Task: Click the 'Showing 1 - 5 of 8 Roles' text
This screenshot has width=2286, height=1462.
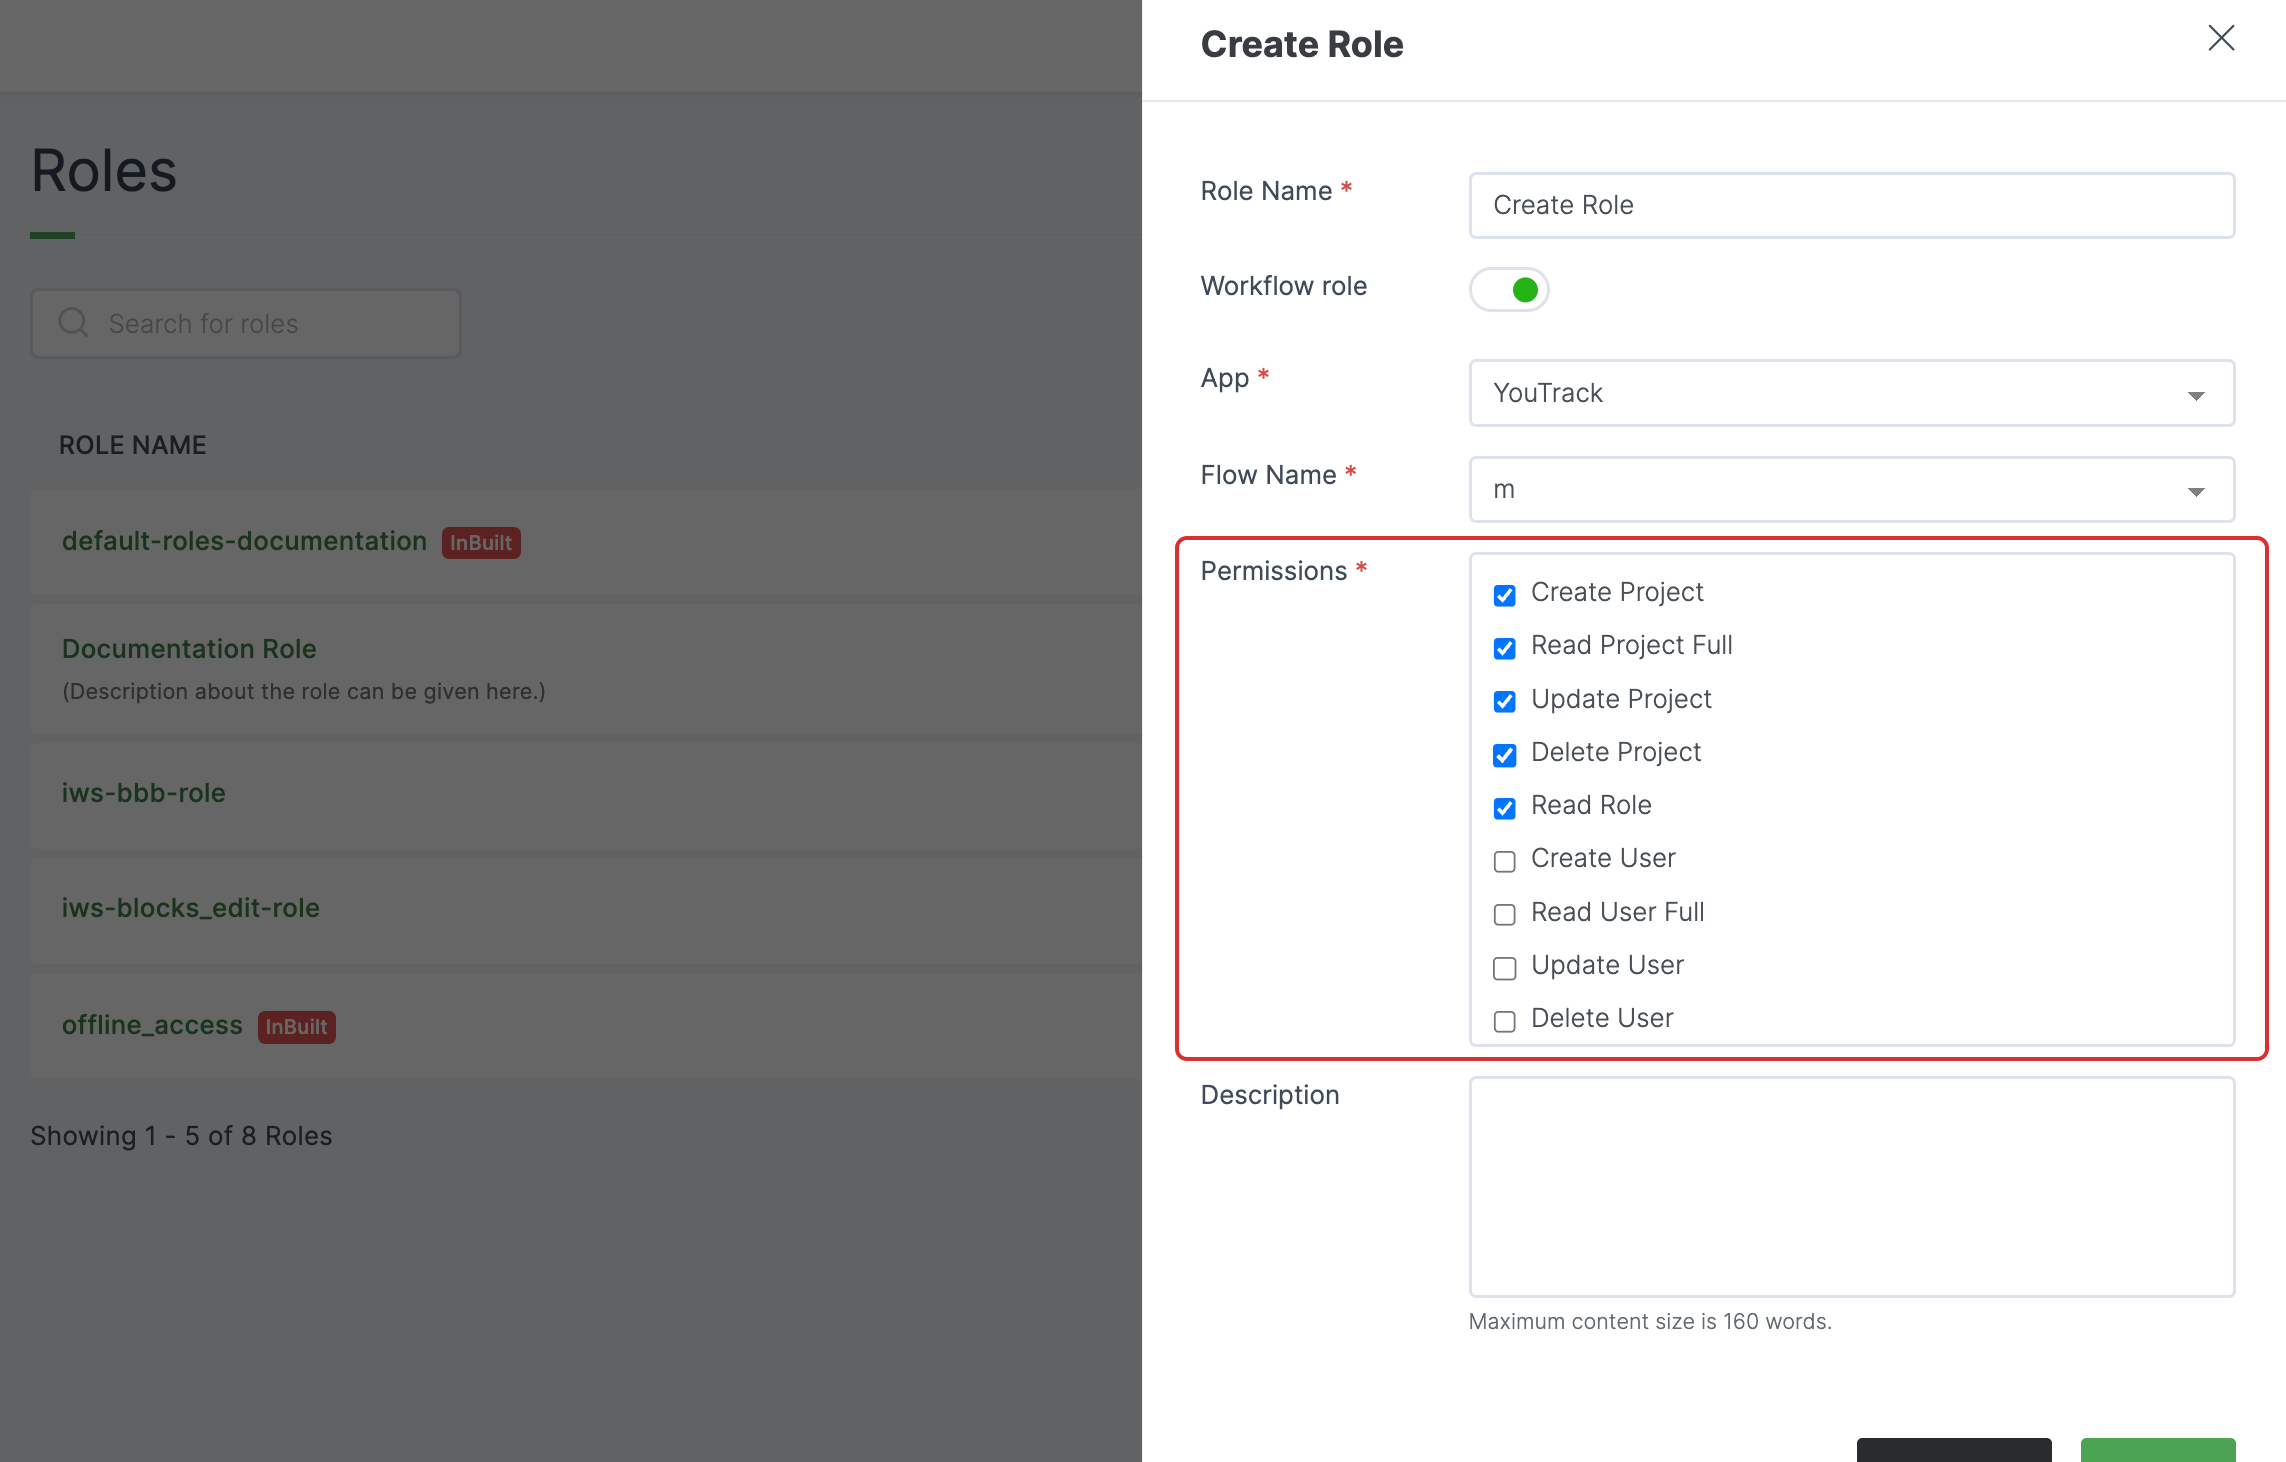Action: [x=181, y=1136]
